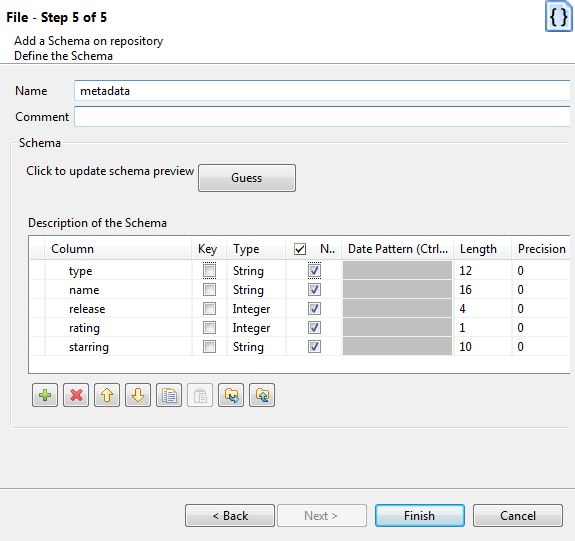Screen dimensions: 575x541
Task: Toggle Key checkbox for name column
Action: 209,290
